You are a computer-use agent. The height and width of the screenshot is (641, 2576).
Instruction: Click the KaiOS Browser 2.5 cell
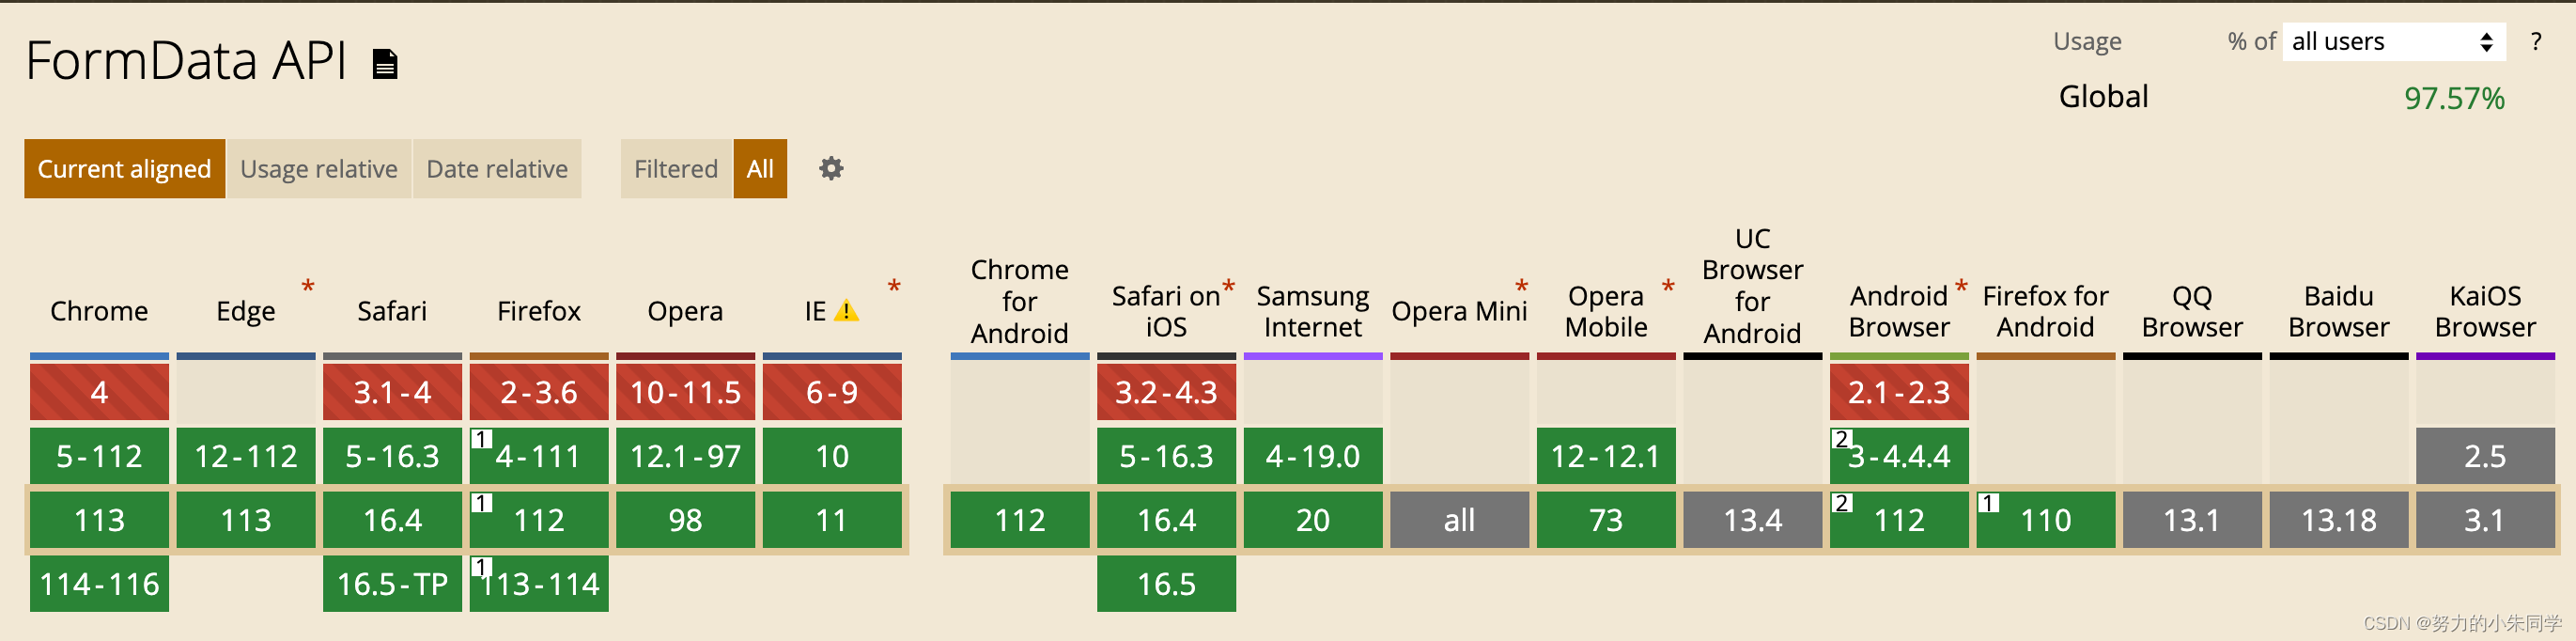[2485, 456]
